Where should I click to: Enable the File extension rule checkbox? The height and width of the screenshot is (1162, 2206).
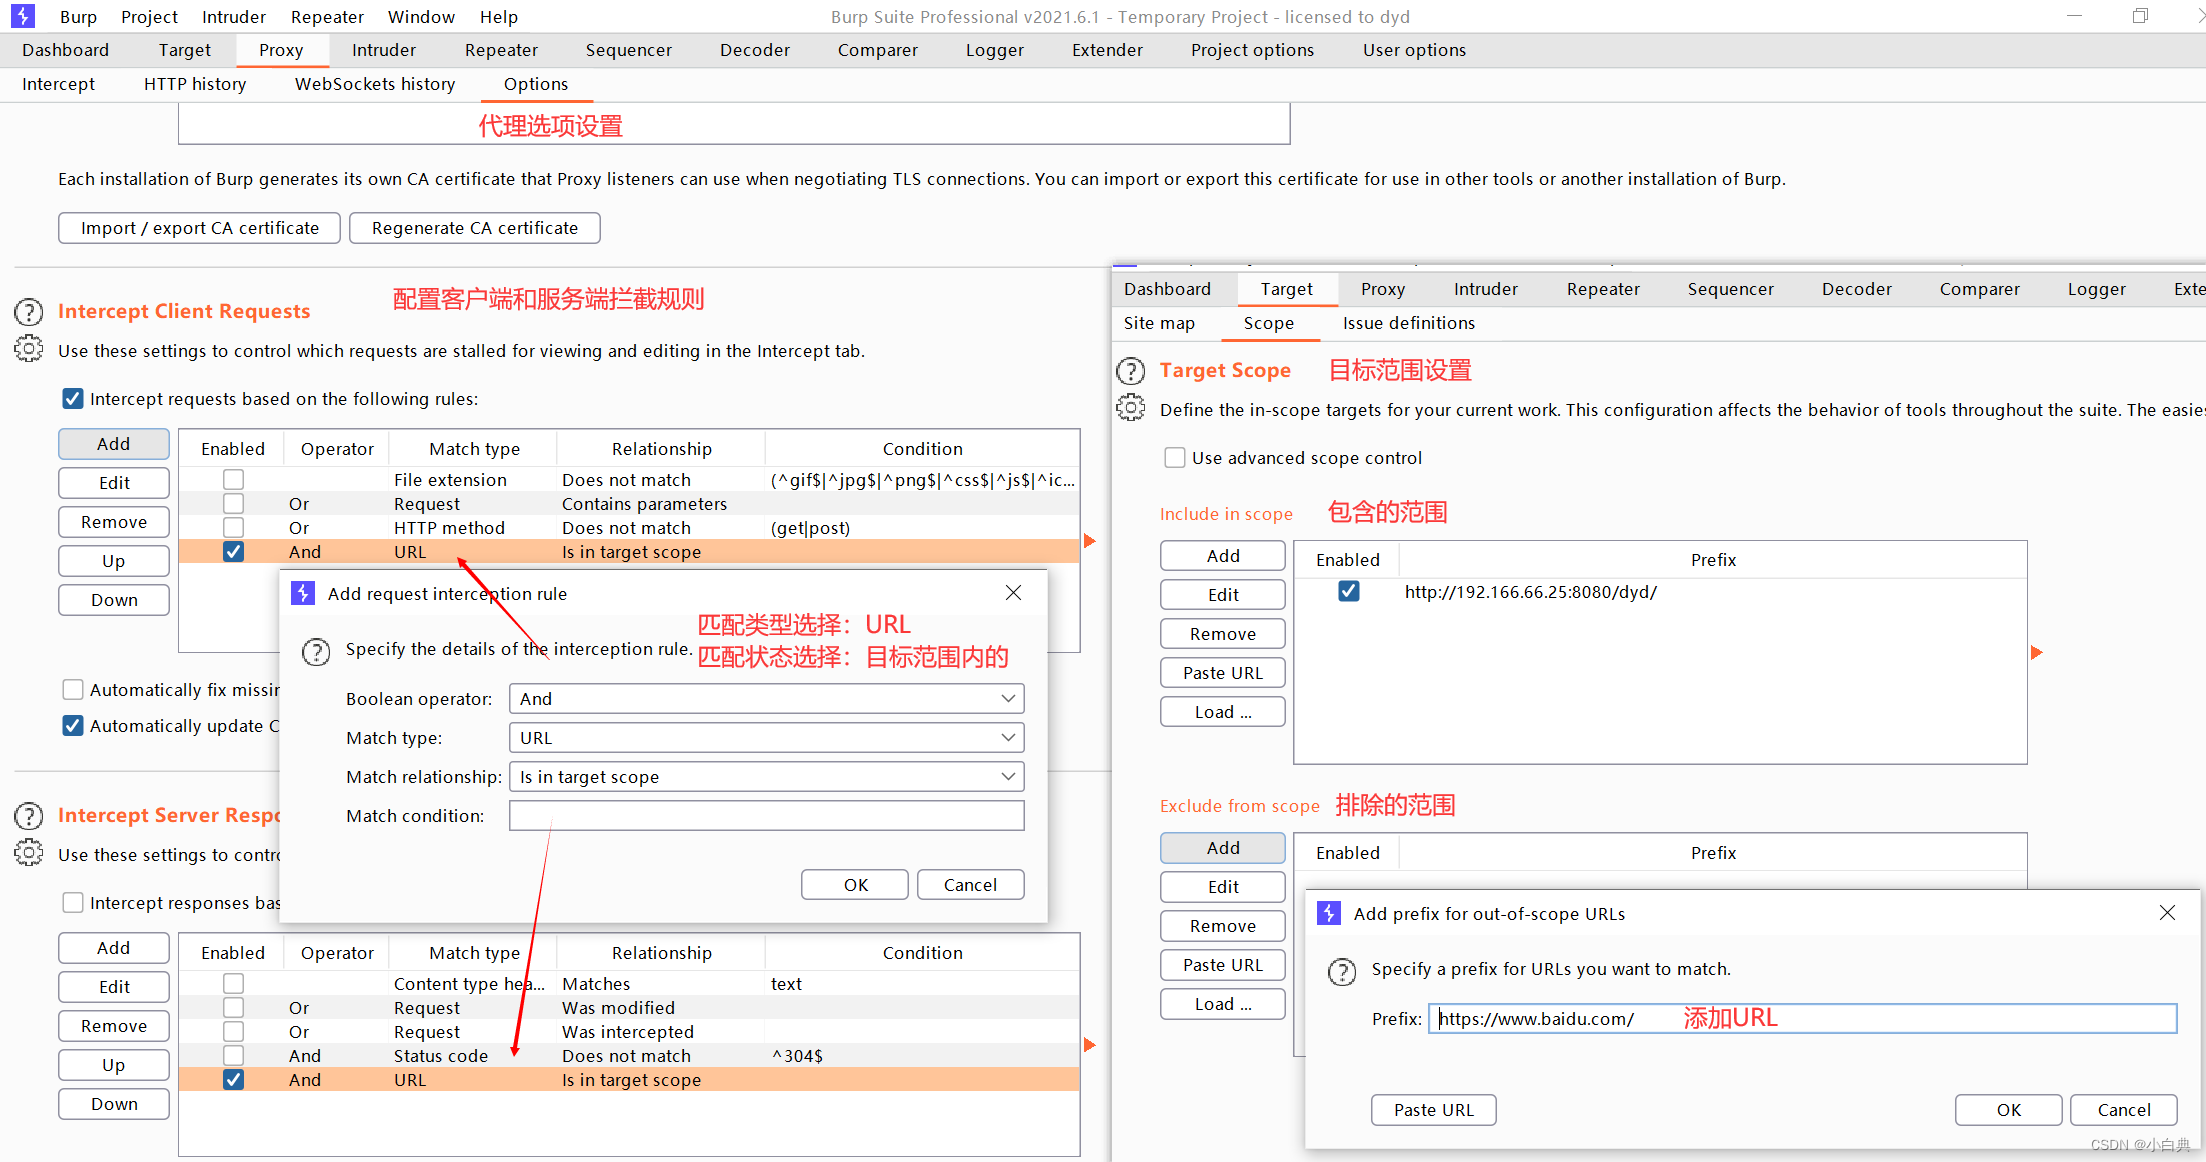233,480
